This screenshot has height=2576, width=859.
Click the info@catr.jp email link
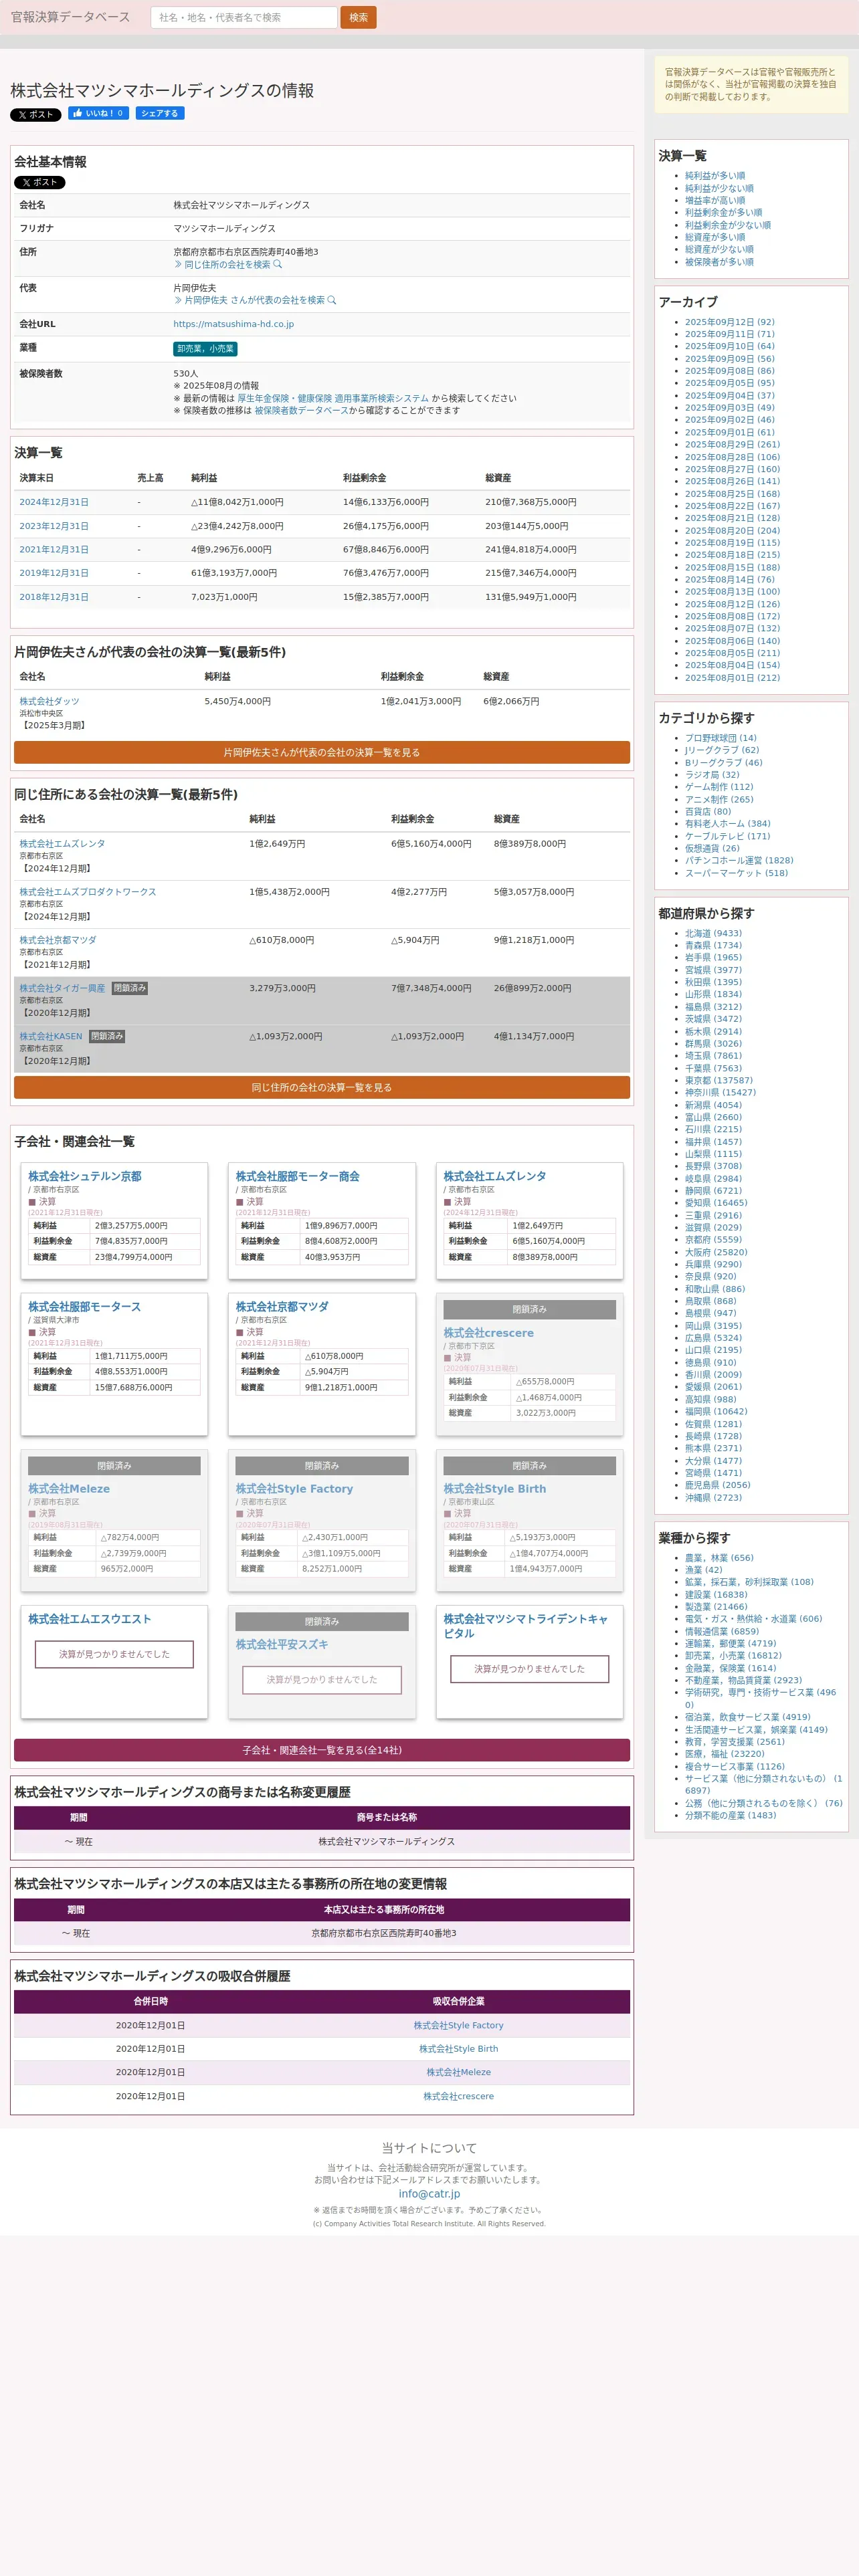(x=430, y=2194)
